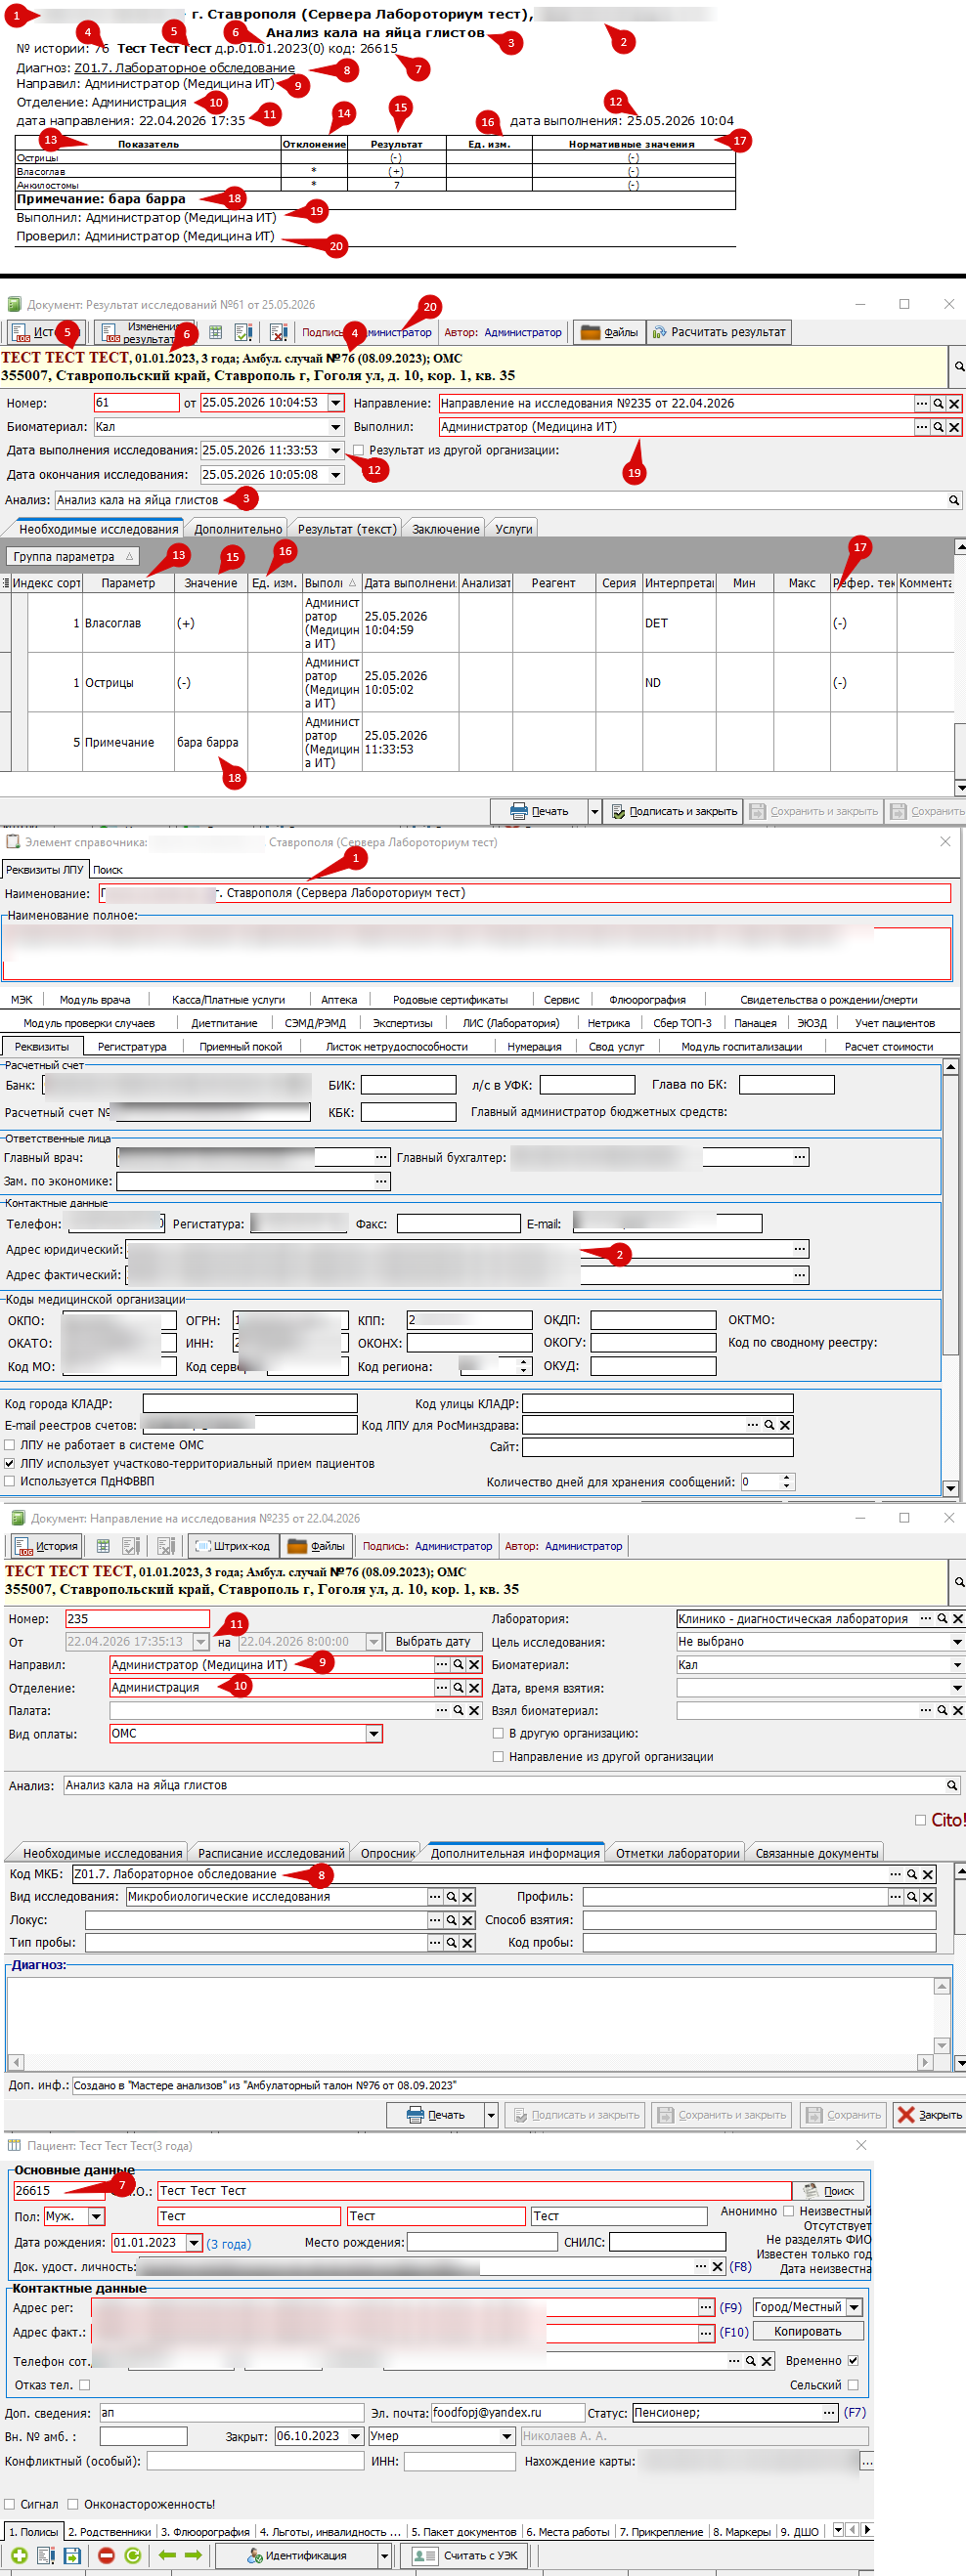Open Вид оплаты ОМС dropdown
The width and height of the screenshot is (966, 2576).
pos(374,1734)
